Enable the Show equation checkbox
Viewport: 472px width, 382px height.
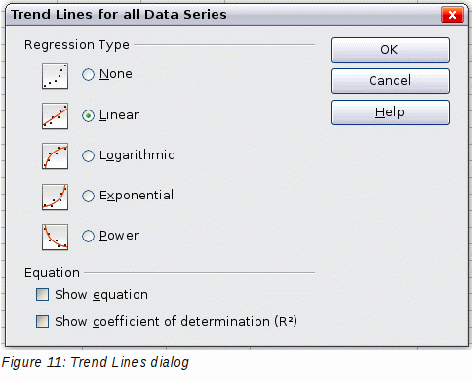pyautogui.click(x=42, y=295)
